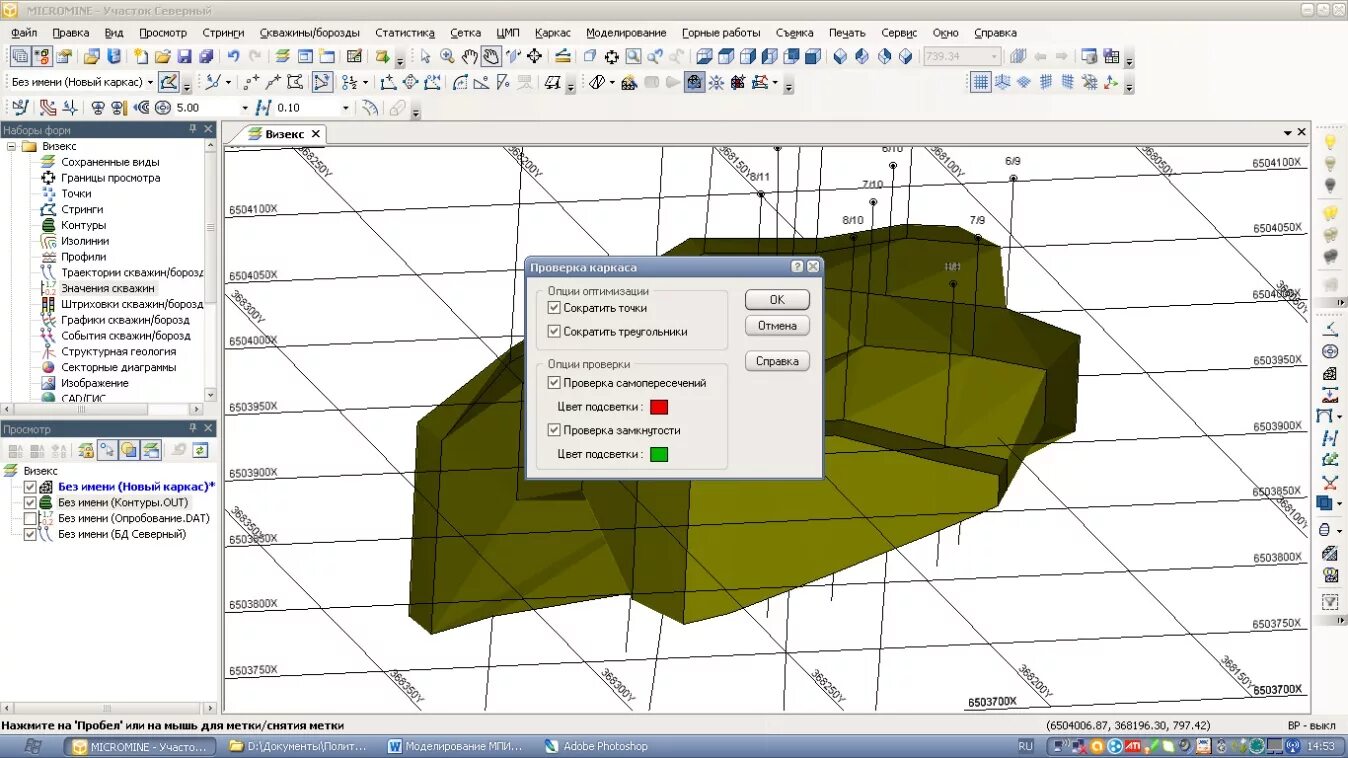
Task: Open the view tabs list dropdown arrow
Action: pyautogui.click(x=1288, y=133)
